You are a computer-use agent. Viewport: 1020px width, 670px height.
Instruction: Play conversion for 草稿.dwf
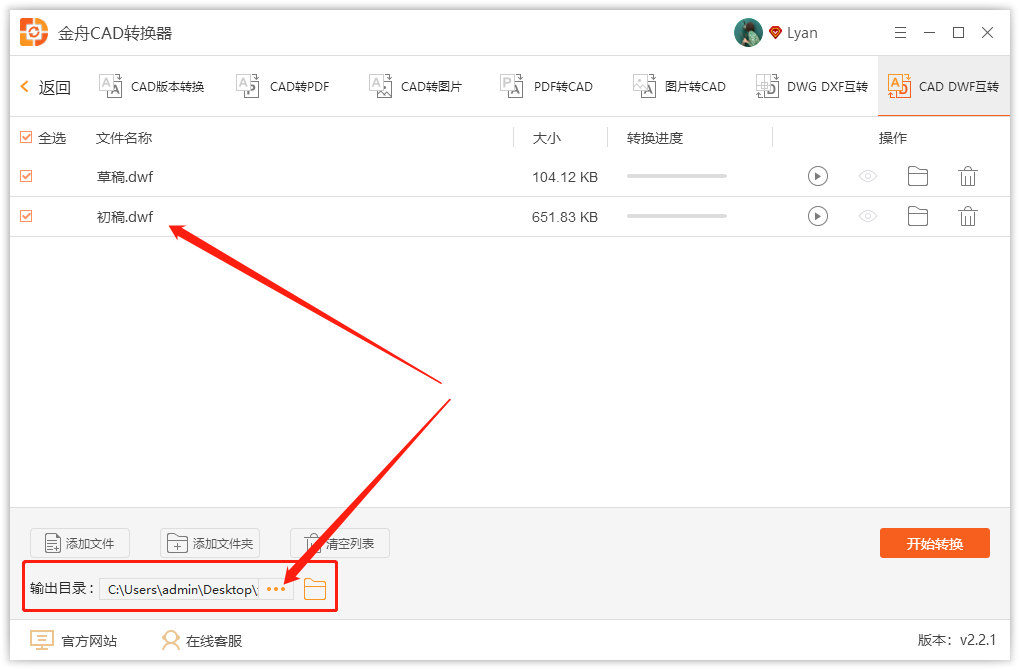(818, 176)
